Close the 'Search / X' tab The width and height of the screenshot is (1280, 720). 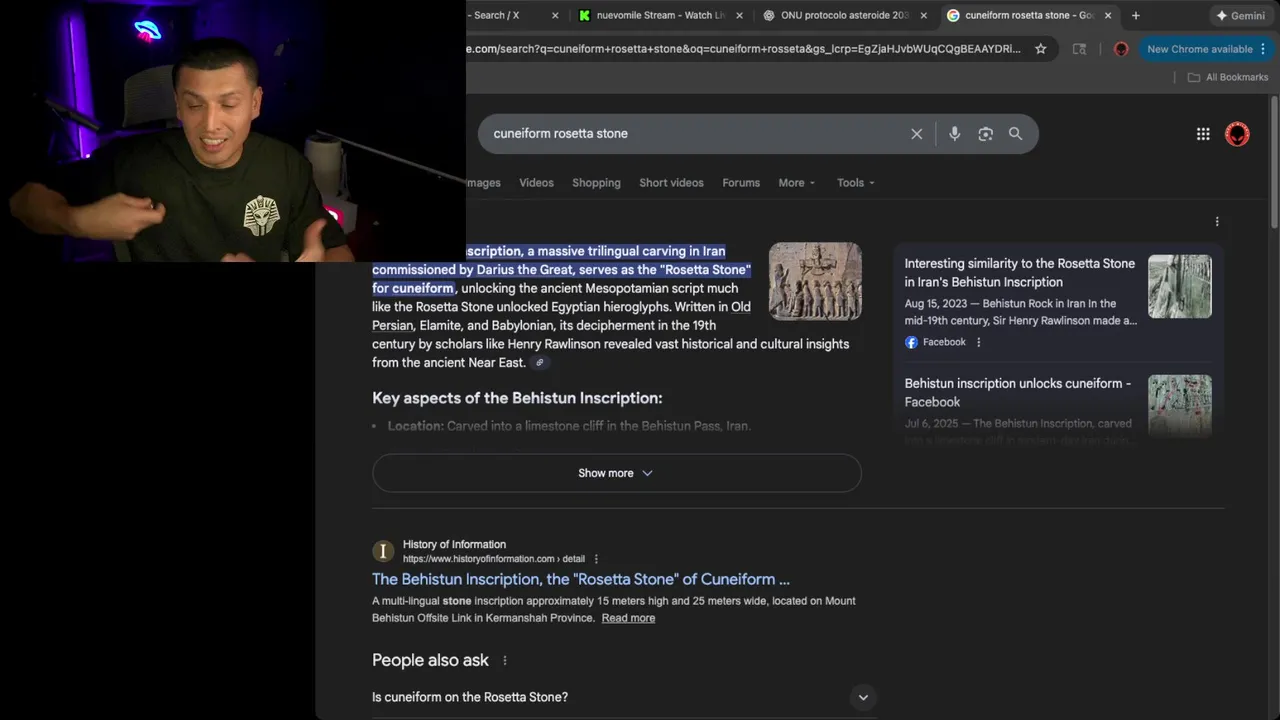click(x=555, y=15)
